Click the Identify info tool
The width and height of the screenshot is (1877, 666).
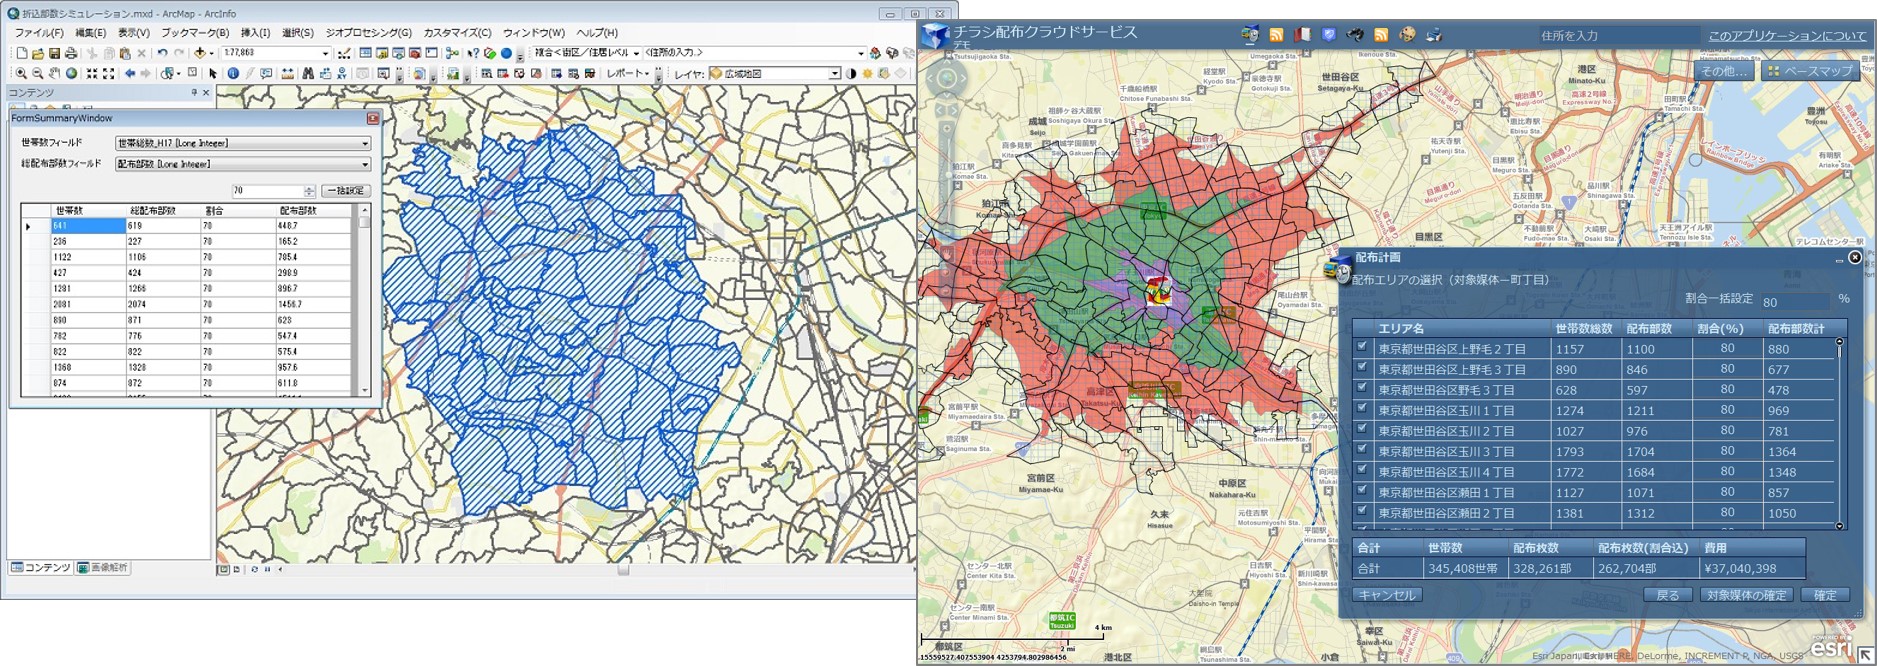pyautogui.click(x=232, y=73)
